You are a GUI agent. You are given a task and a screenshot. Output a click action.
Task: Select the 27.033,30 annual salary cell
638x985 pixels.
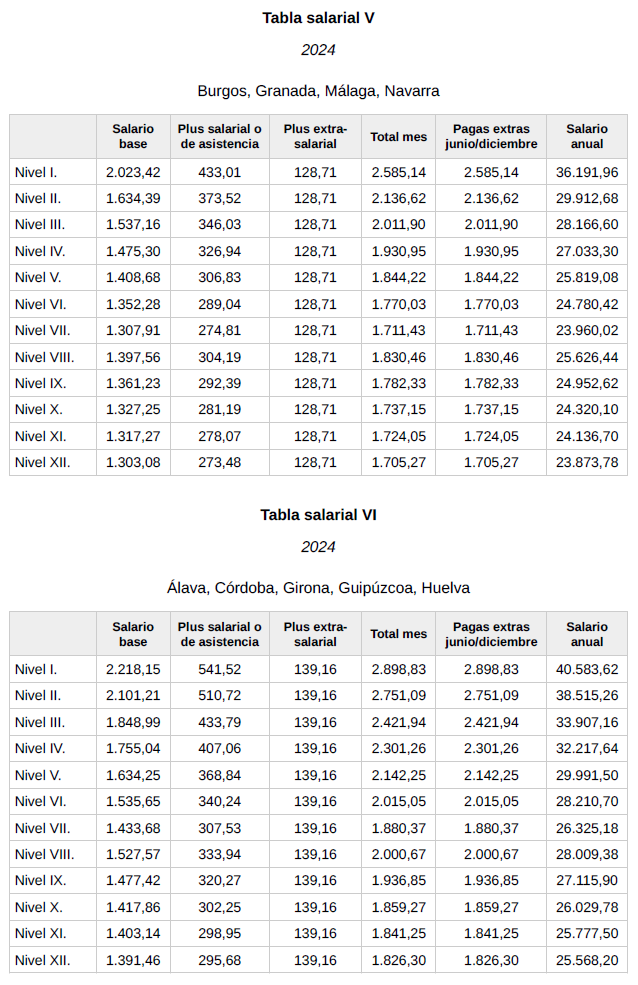click(586, 251)
